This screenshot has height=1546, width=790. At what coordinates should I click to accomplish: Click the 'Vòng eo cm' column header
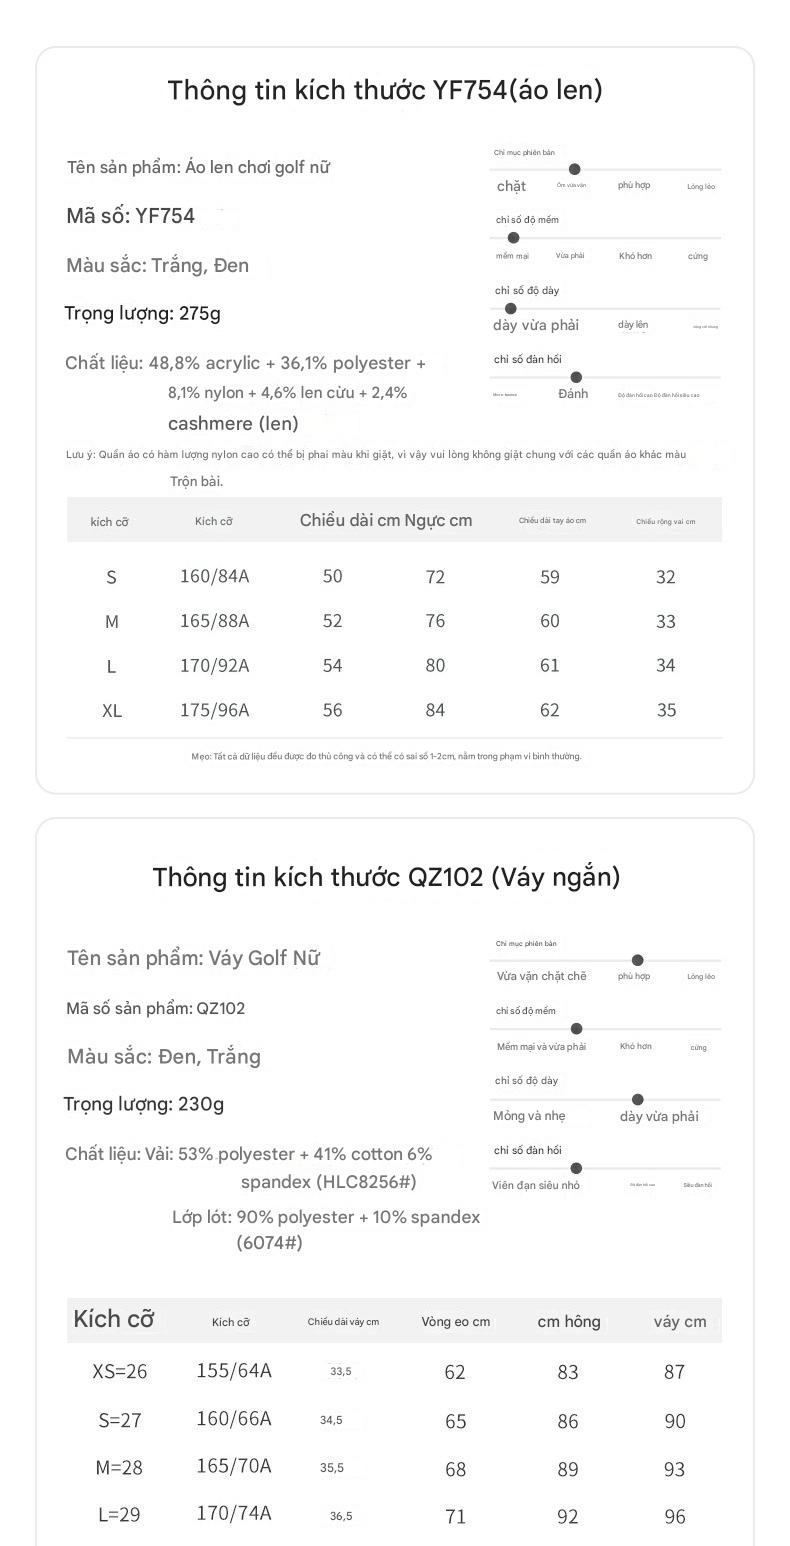pyautogui.click(x=456, y=1321)
